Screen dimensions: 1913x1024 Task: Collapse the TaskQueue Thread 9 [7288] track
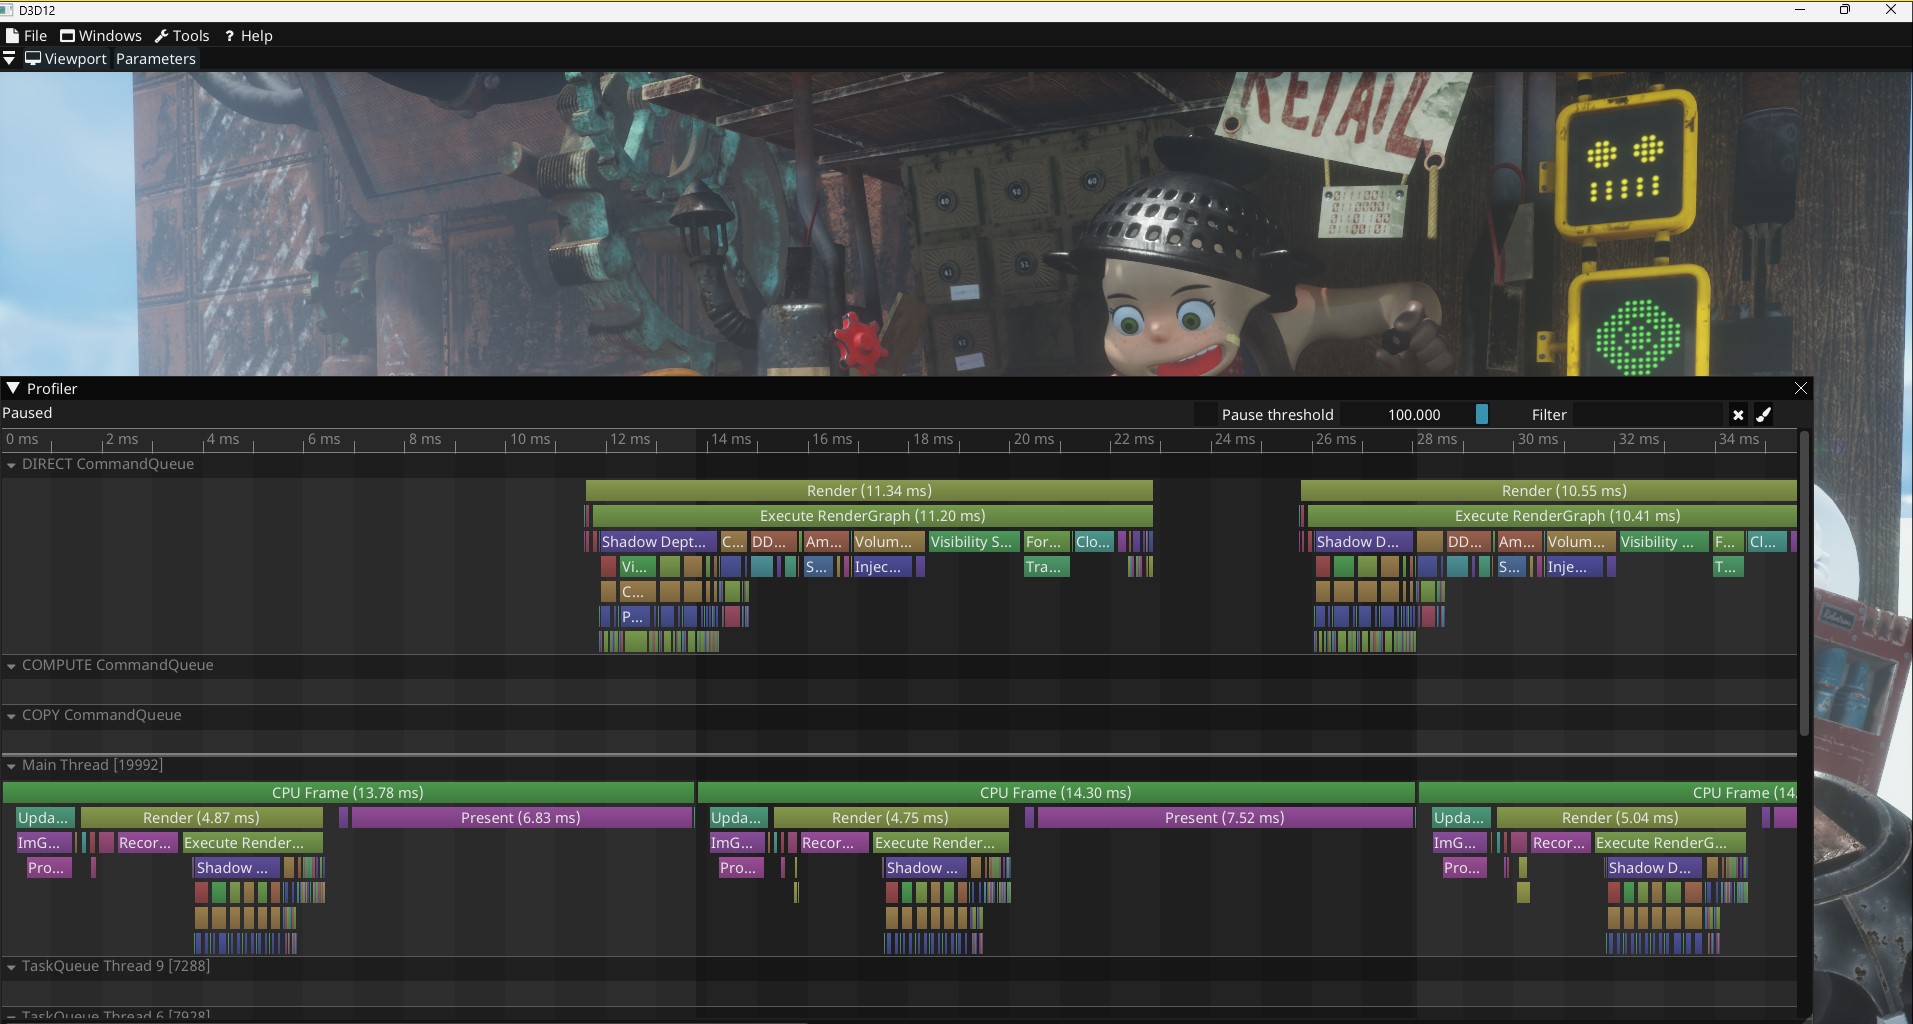point(11,967)
